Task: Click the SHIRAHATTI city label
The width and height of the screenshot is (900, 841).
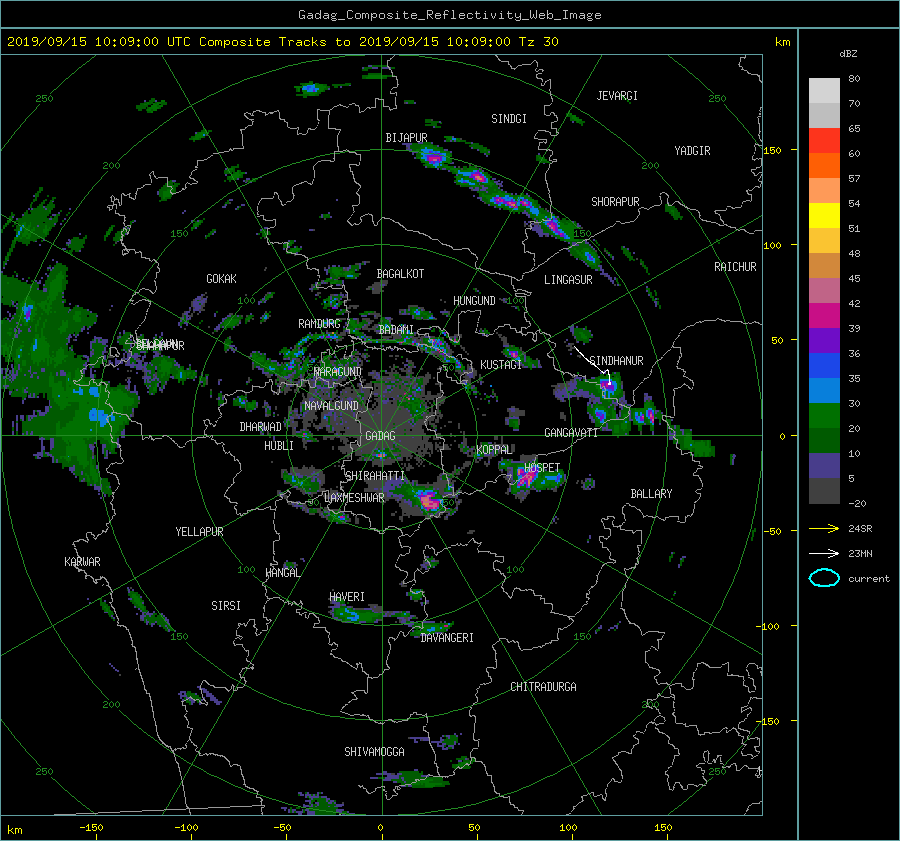Action: (x=375, y=476)
